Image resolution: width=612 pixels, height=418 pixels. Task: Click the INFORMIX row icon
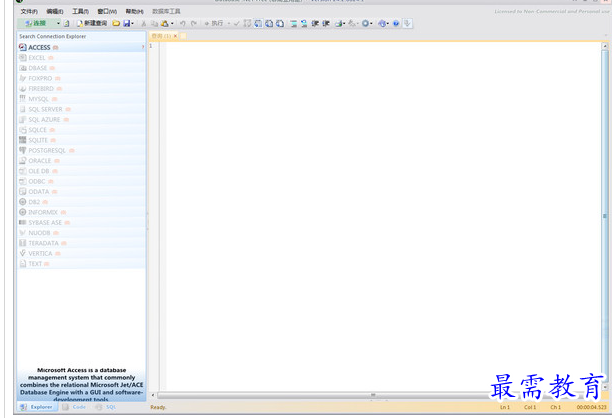pyautogui.click(x=23, y=212)
